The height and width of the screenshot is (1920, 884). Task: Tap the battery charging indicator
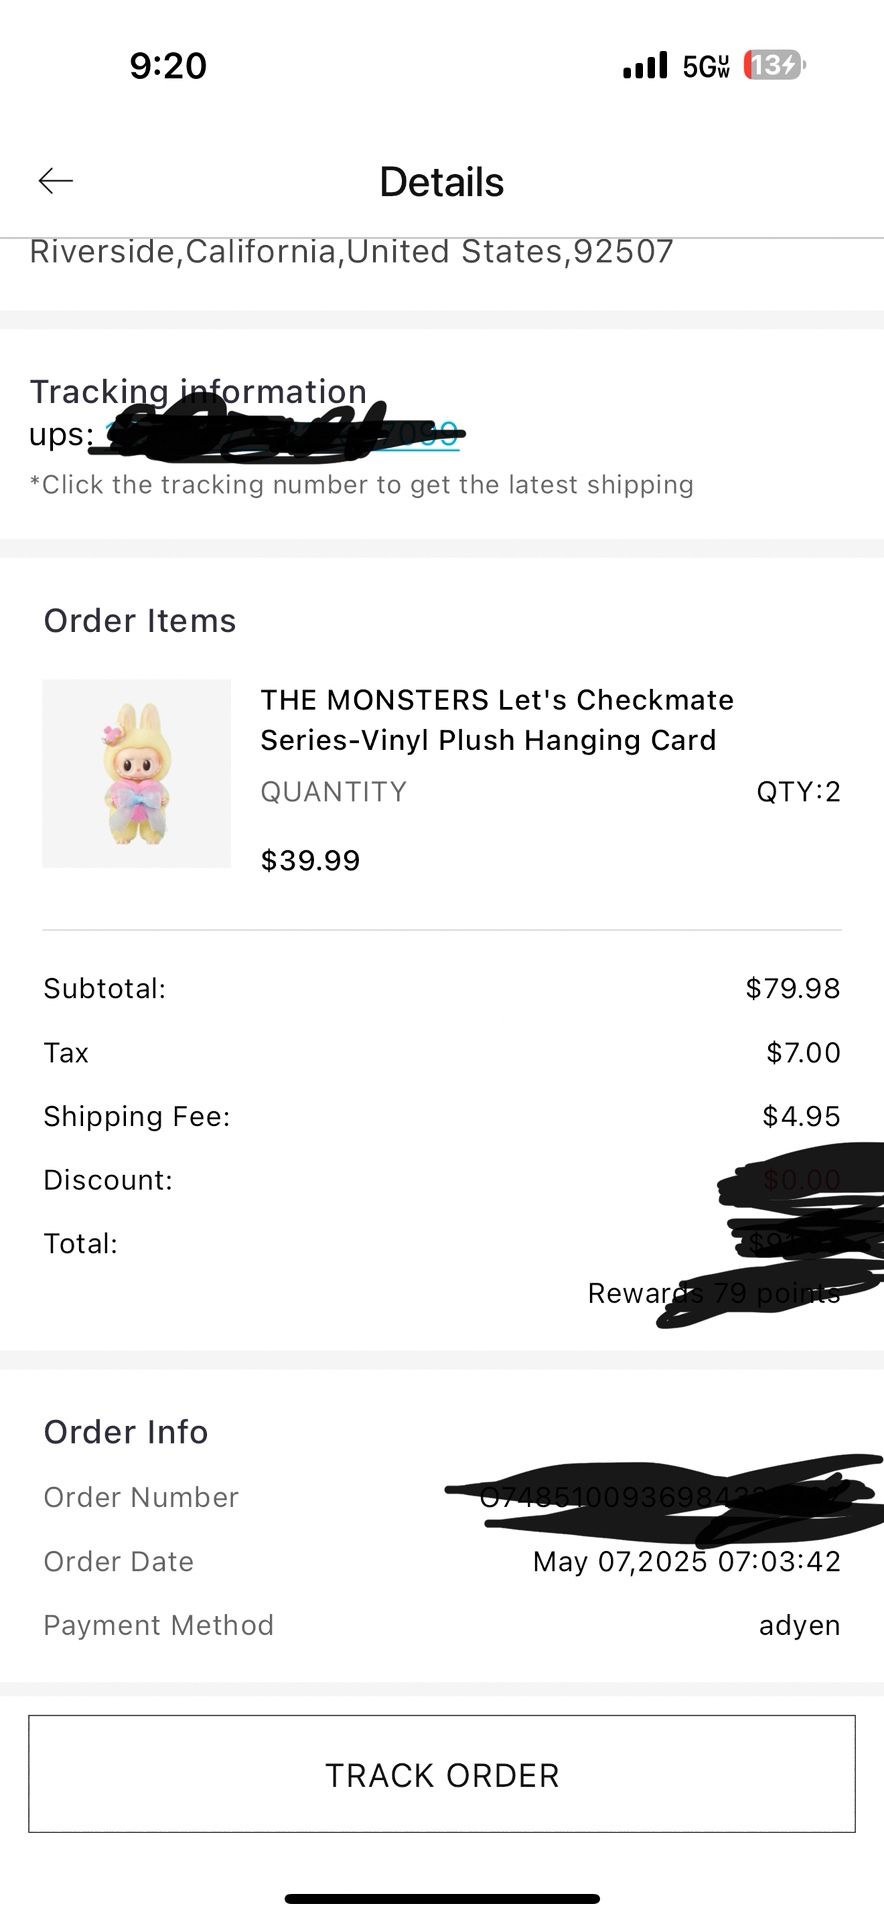774,66
